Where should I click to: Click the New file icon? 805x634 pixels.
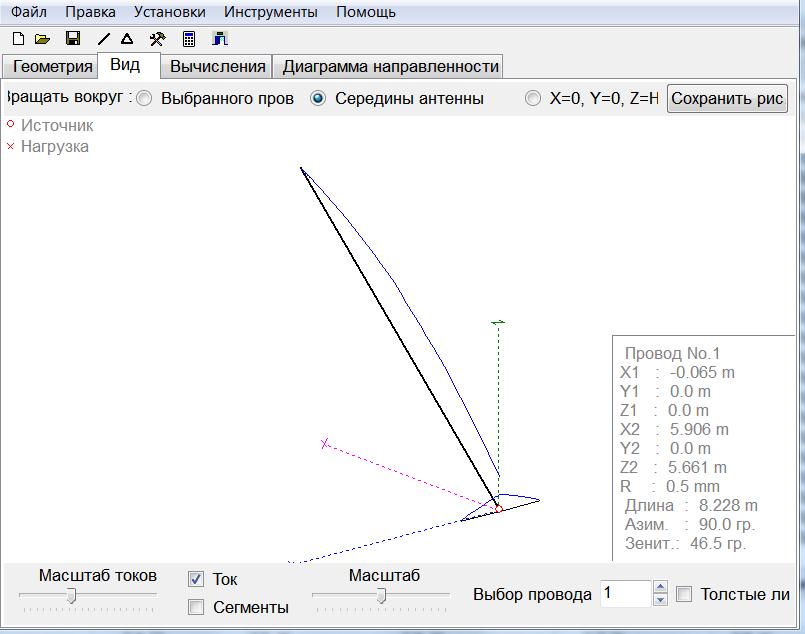[x=18, y=39]
